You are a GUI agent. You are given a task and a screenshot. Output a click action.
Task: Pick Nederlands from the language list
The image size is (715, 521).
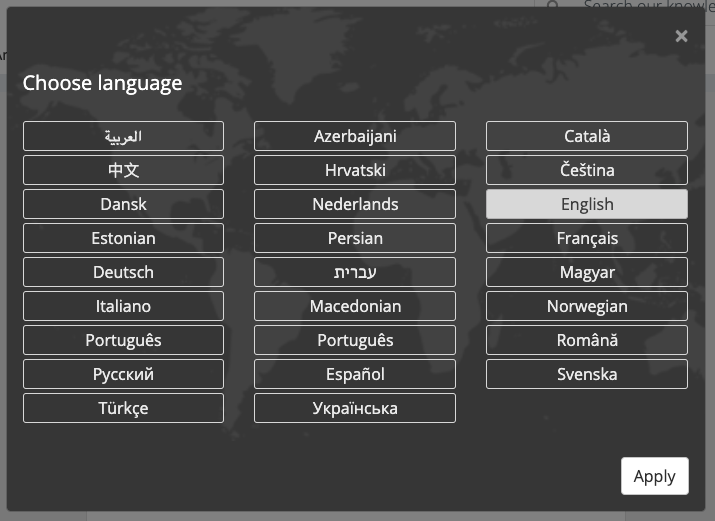(355, 204)
